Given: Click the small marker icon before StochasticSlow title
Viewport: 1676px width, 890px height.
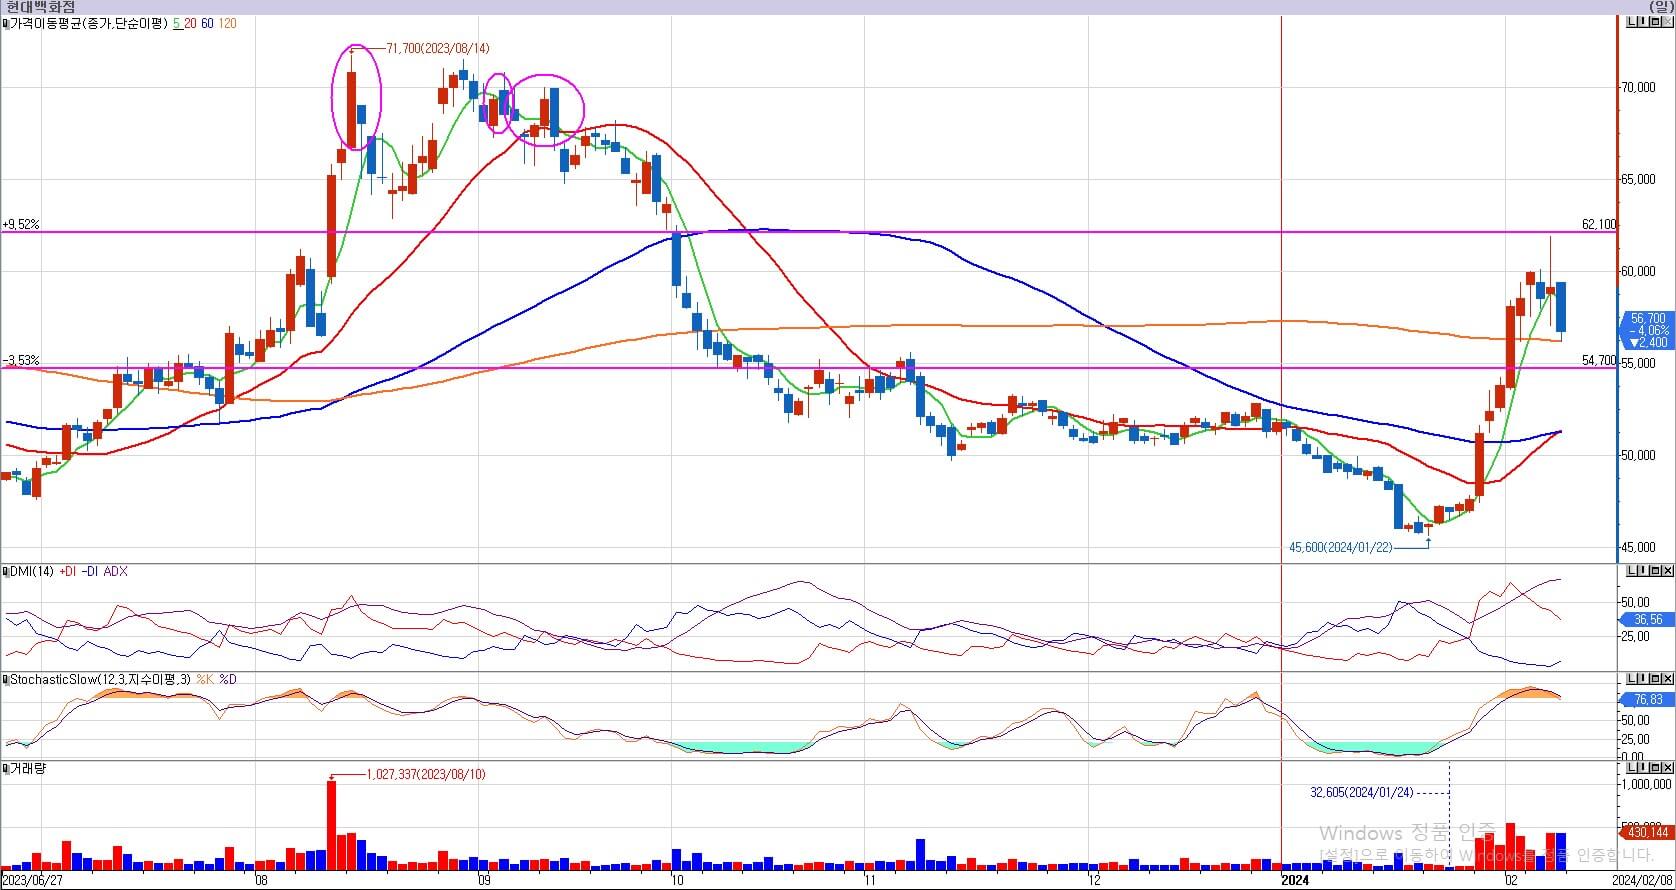Looking at the screenshot, I should coord(5,679).
